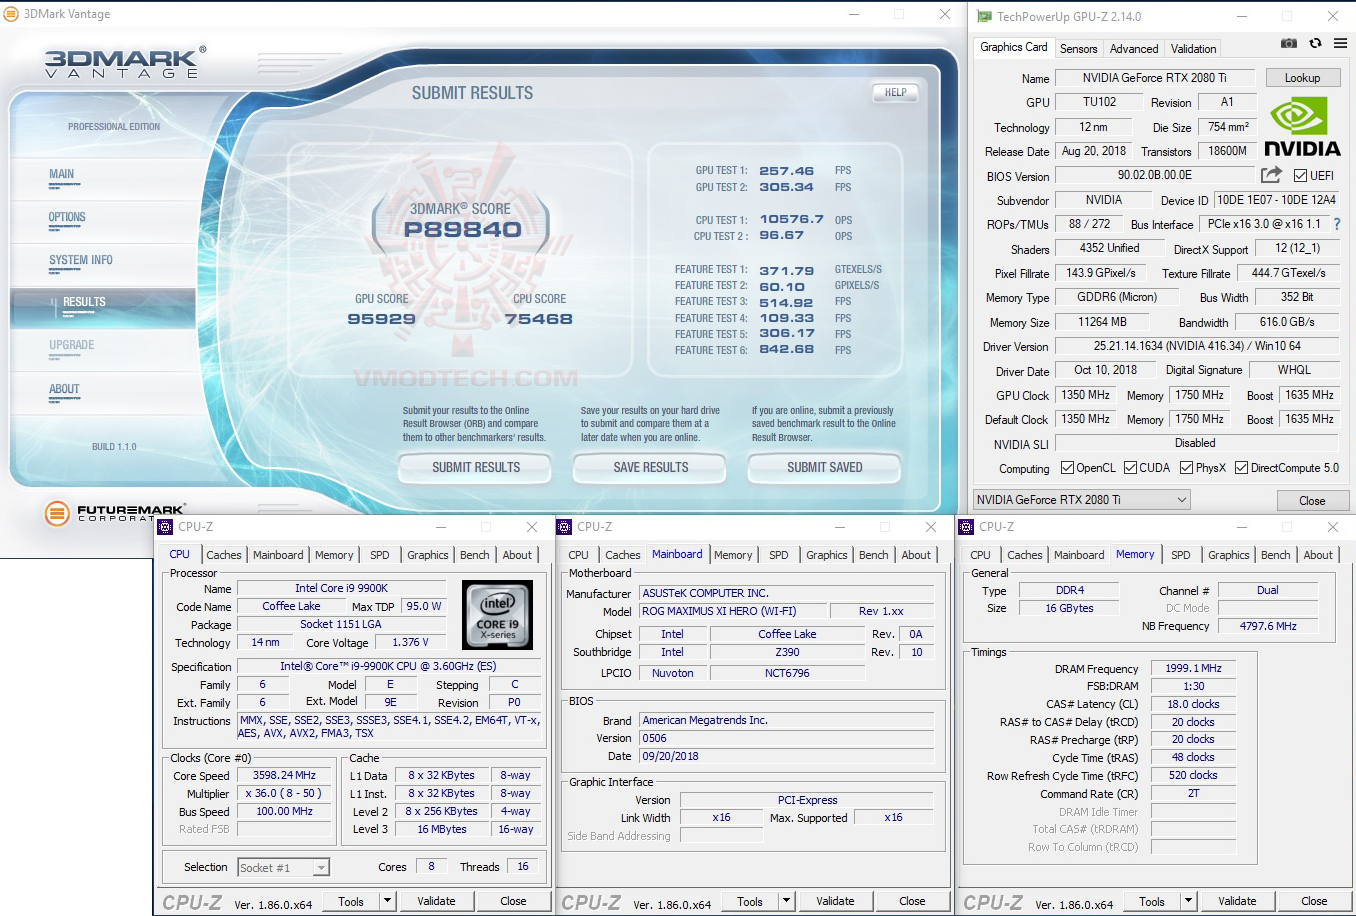
Task: Toggle the OpenCL computing checkbox
Action: [x=1067, y=468]
